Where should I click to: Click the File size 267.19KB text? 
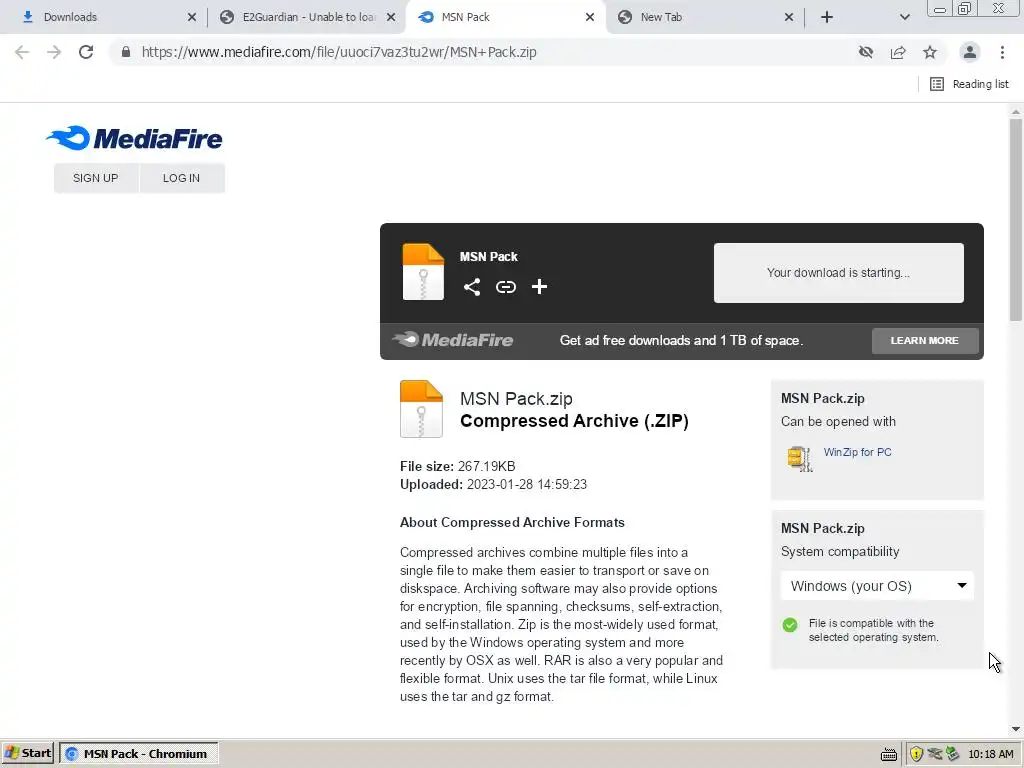point(457,466)
